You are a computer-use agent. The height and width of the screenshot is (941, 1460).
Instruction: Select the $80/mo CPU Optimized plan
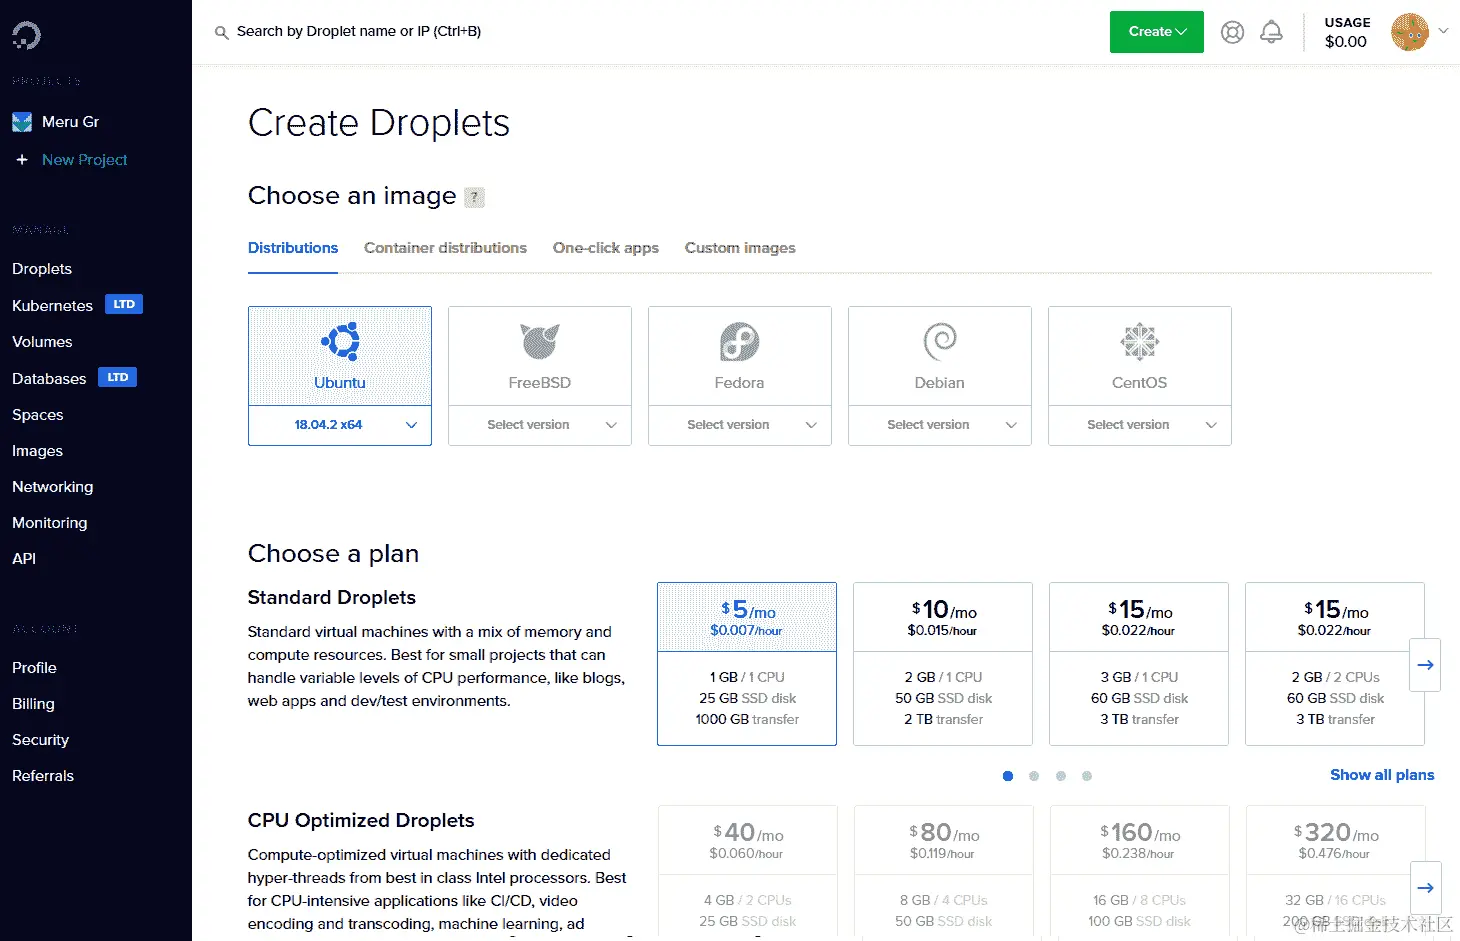943,873
